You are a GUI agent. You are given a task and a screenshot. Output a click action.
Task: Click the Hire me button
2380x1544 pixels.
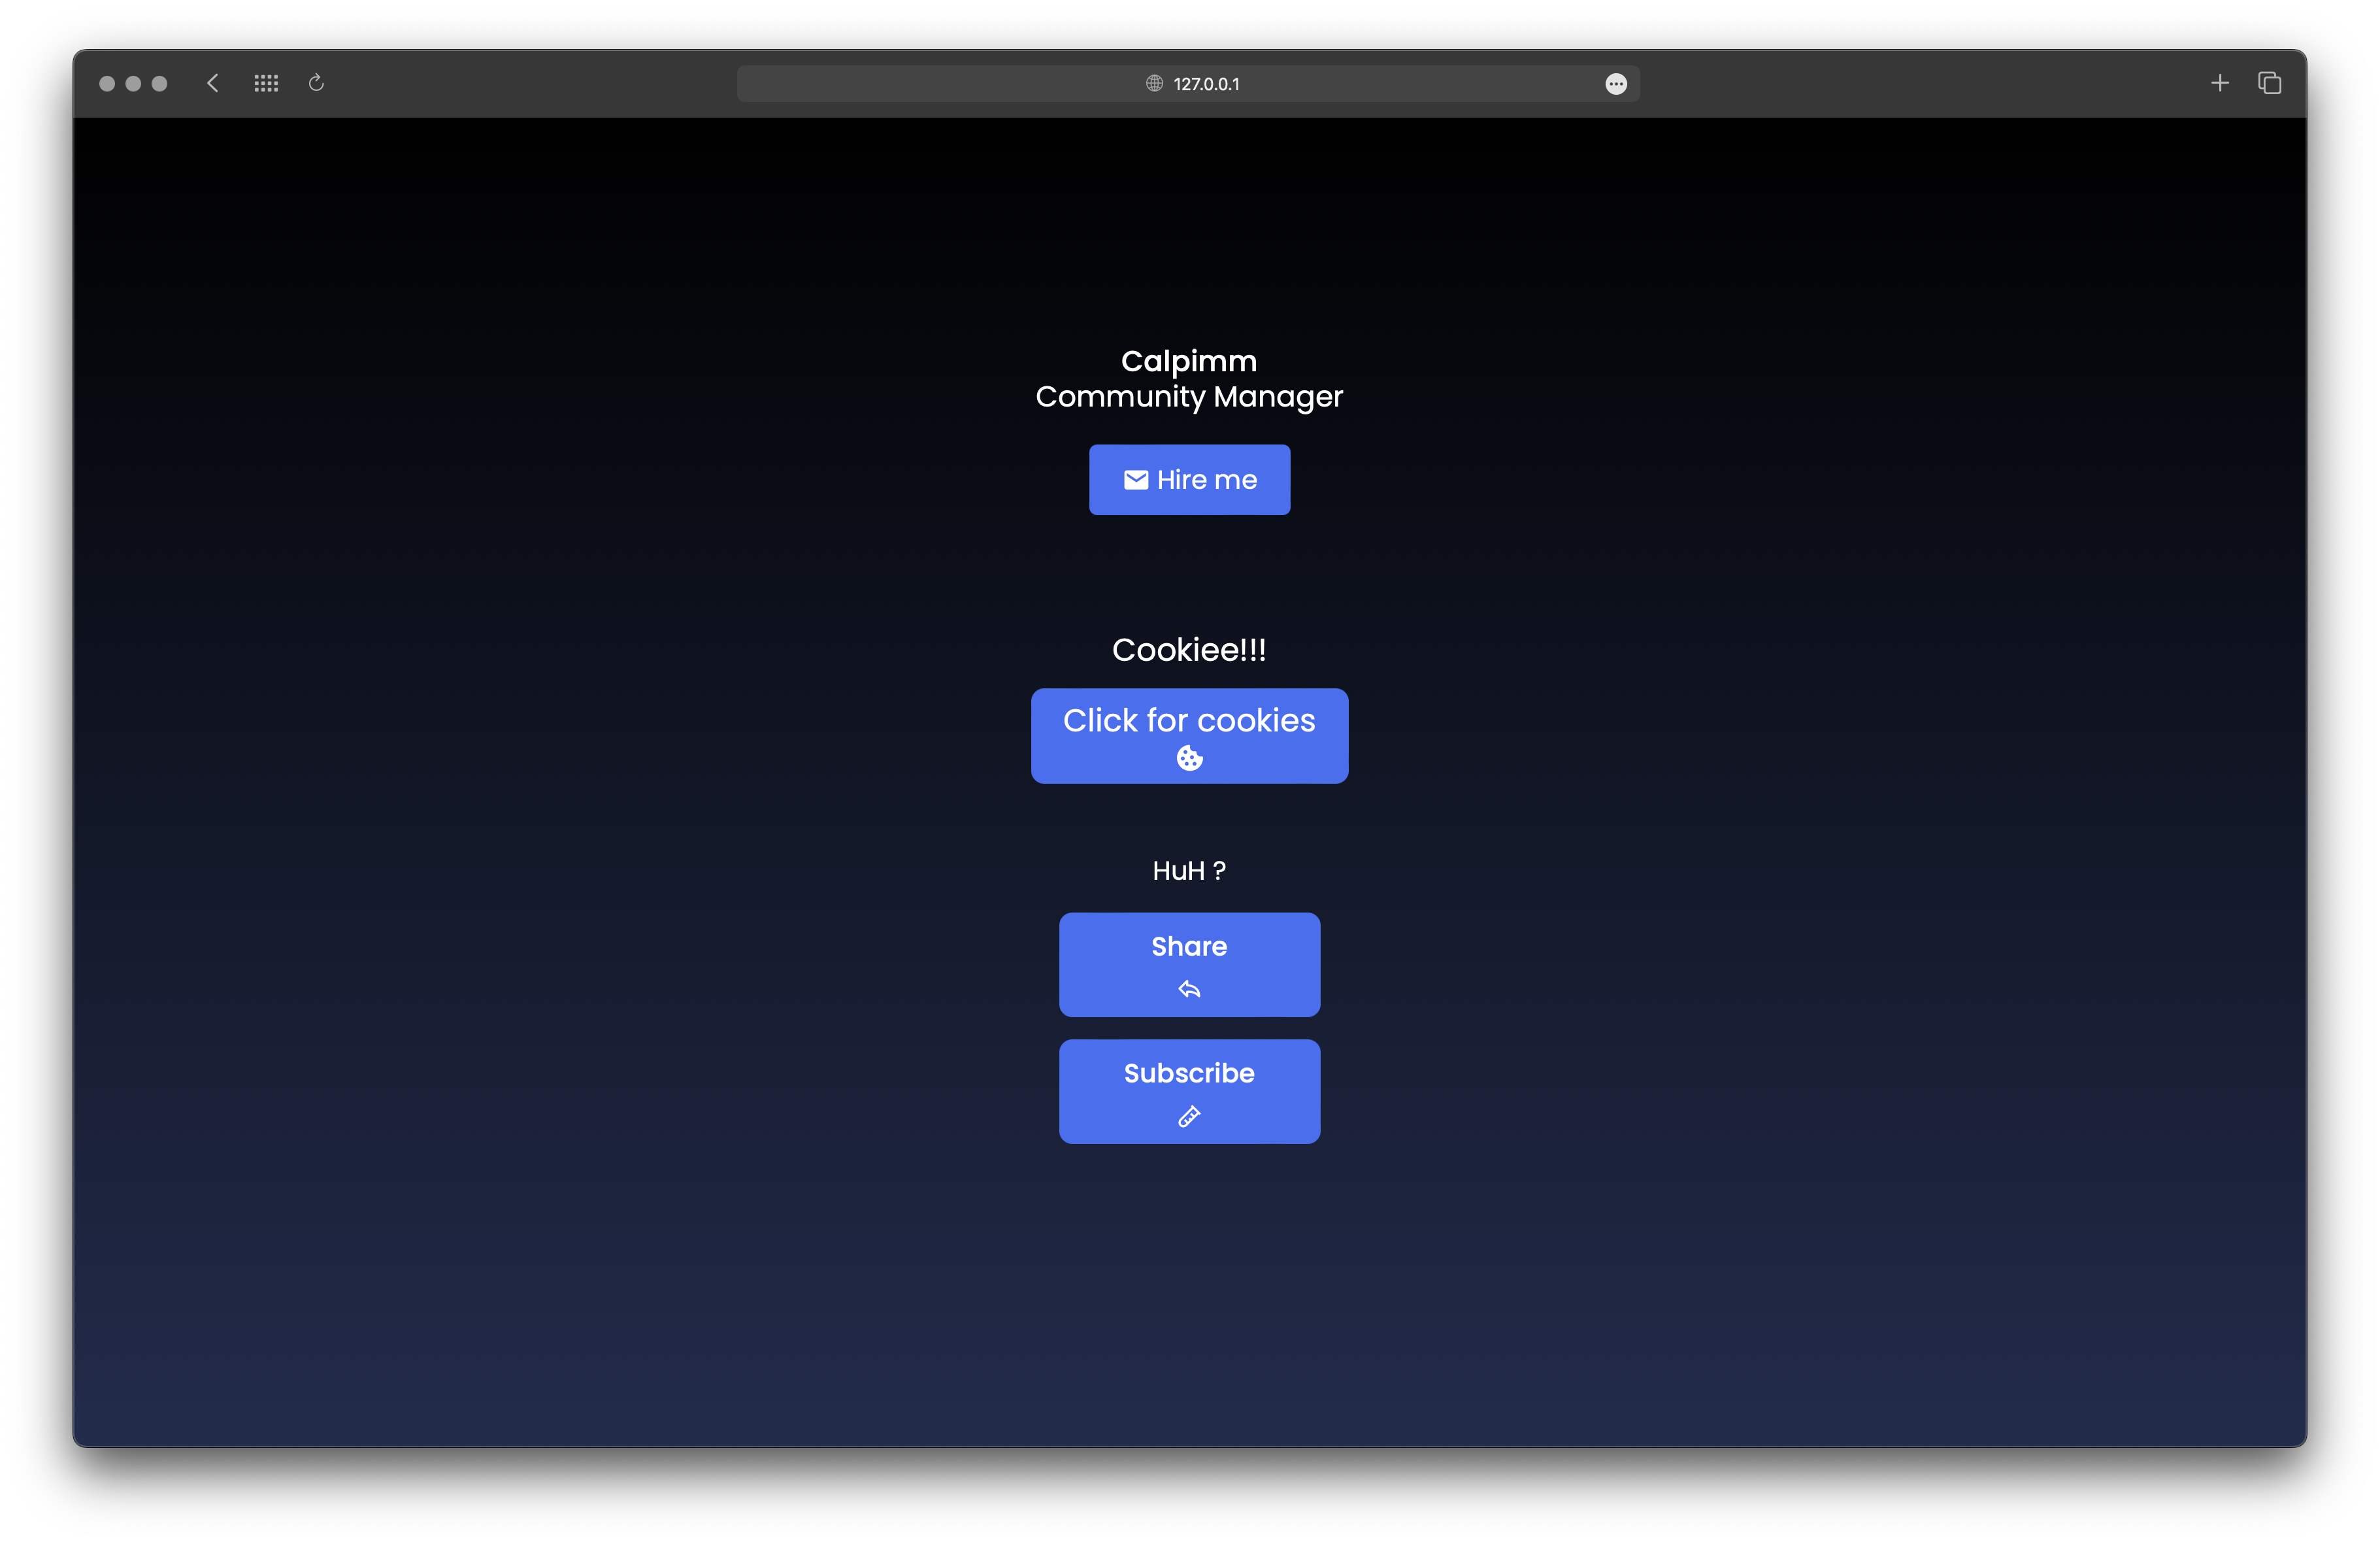pos(1190,478)
